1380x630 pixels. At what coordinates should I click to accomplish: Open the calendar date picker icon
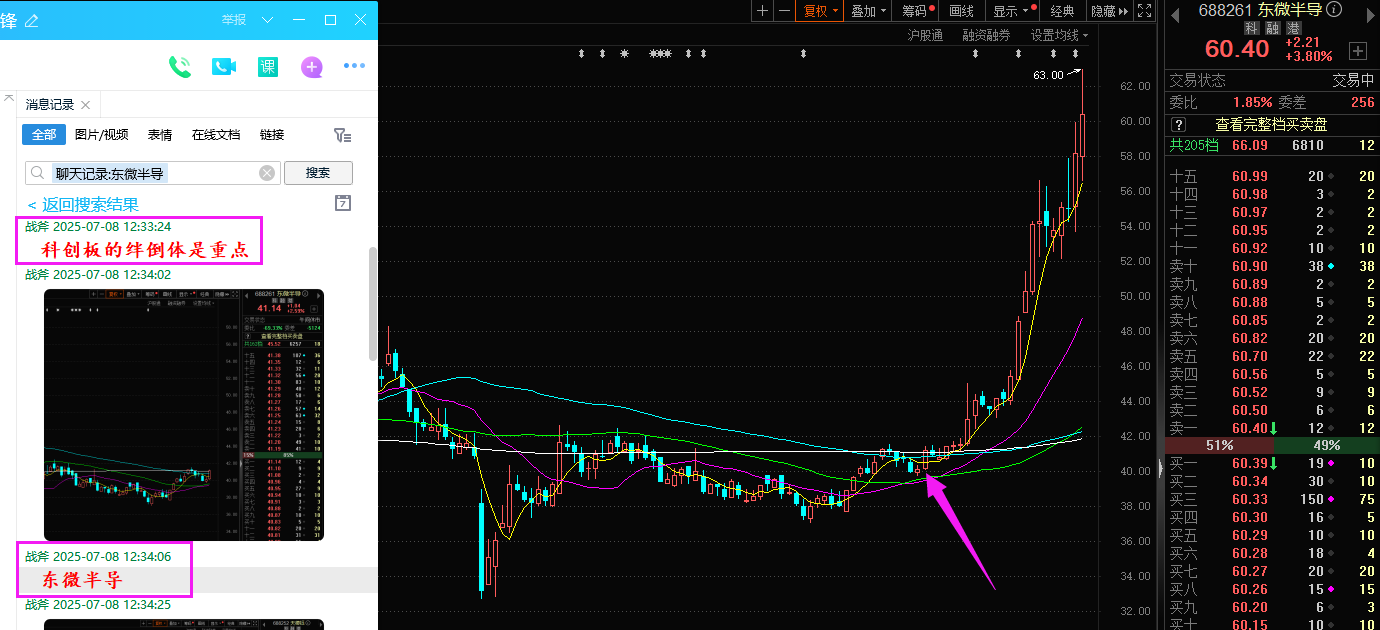tap(343, 203)
